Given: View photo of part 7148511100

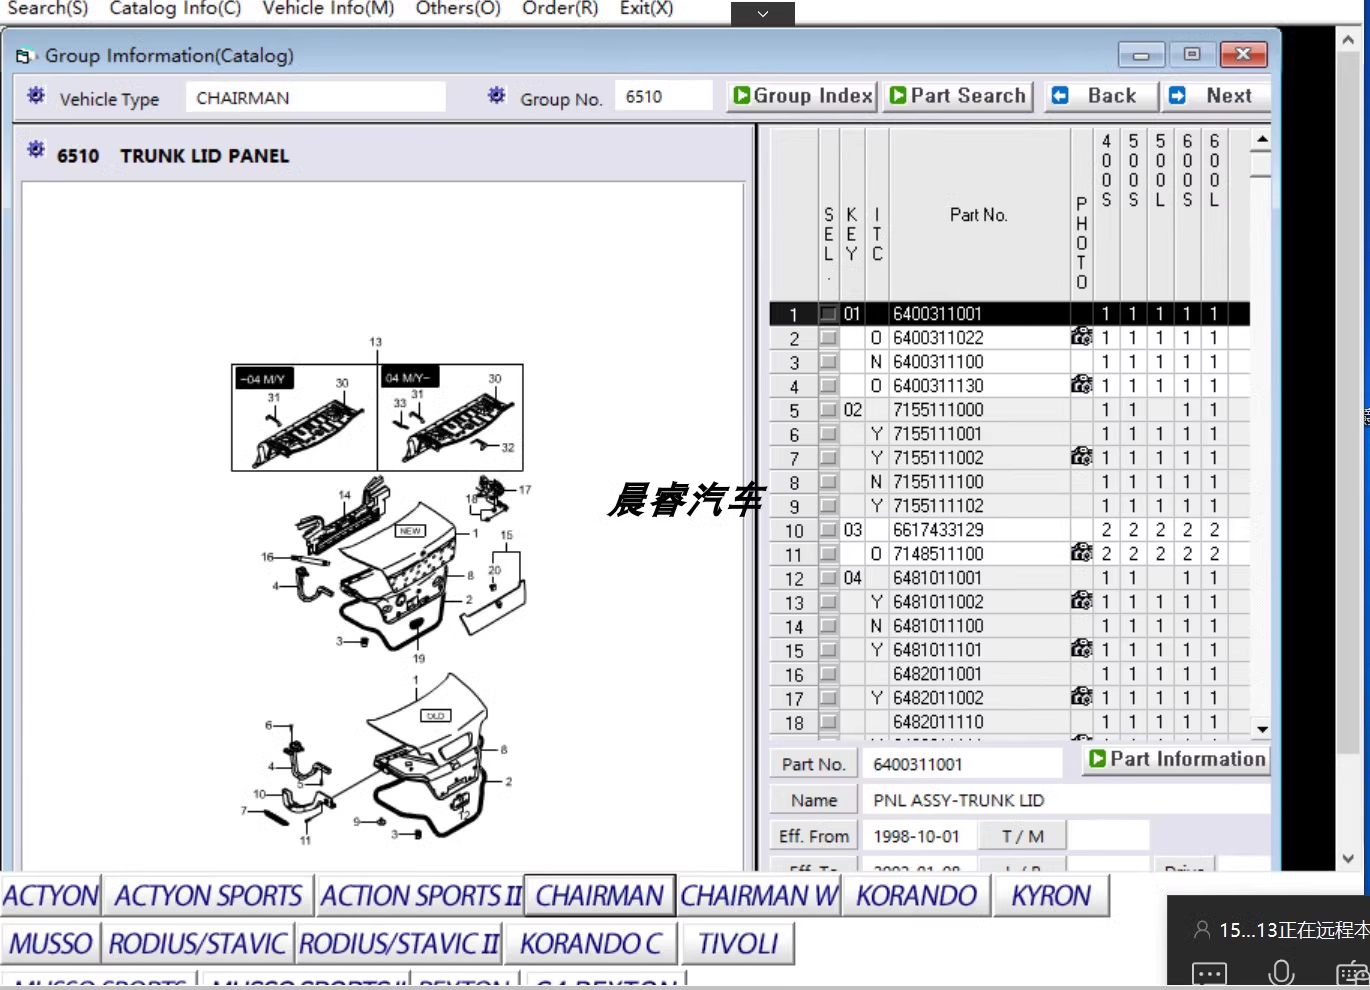Looking at the screenshot, I should tap(1081, 553).
